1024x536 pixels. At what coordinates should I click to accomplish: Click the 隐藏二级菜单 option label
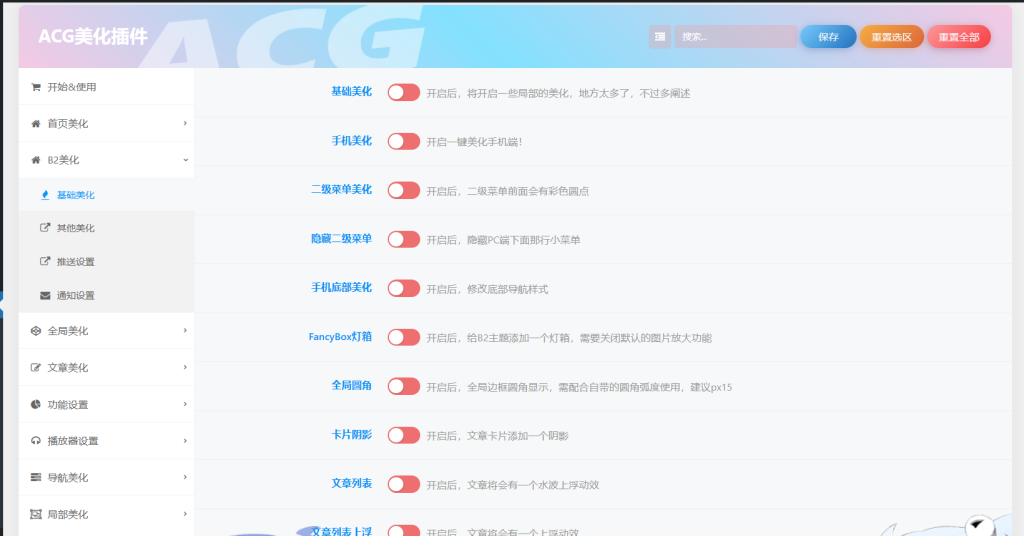click(342, 238)
